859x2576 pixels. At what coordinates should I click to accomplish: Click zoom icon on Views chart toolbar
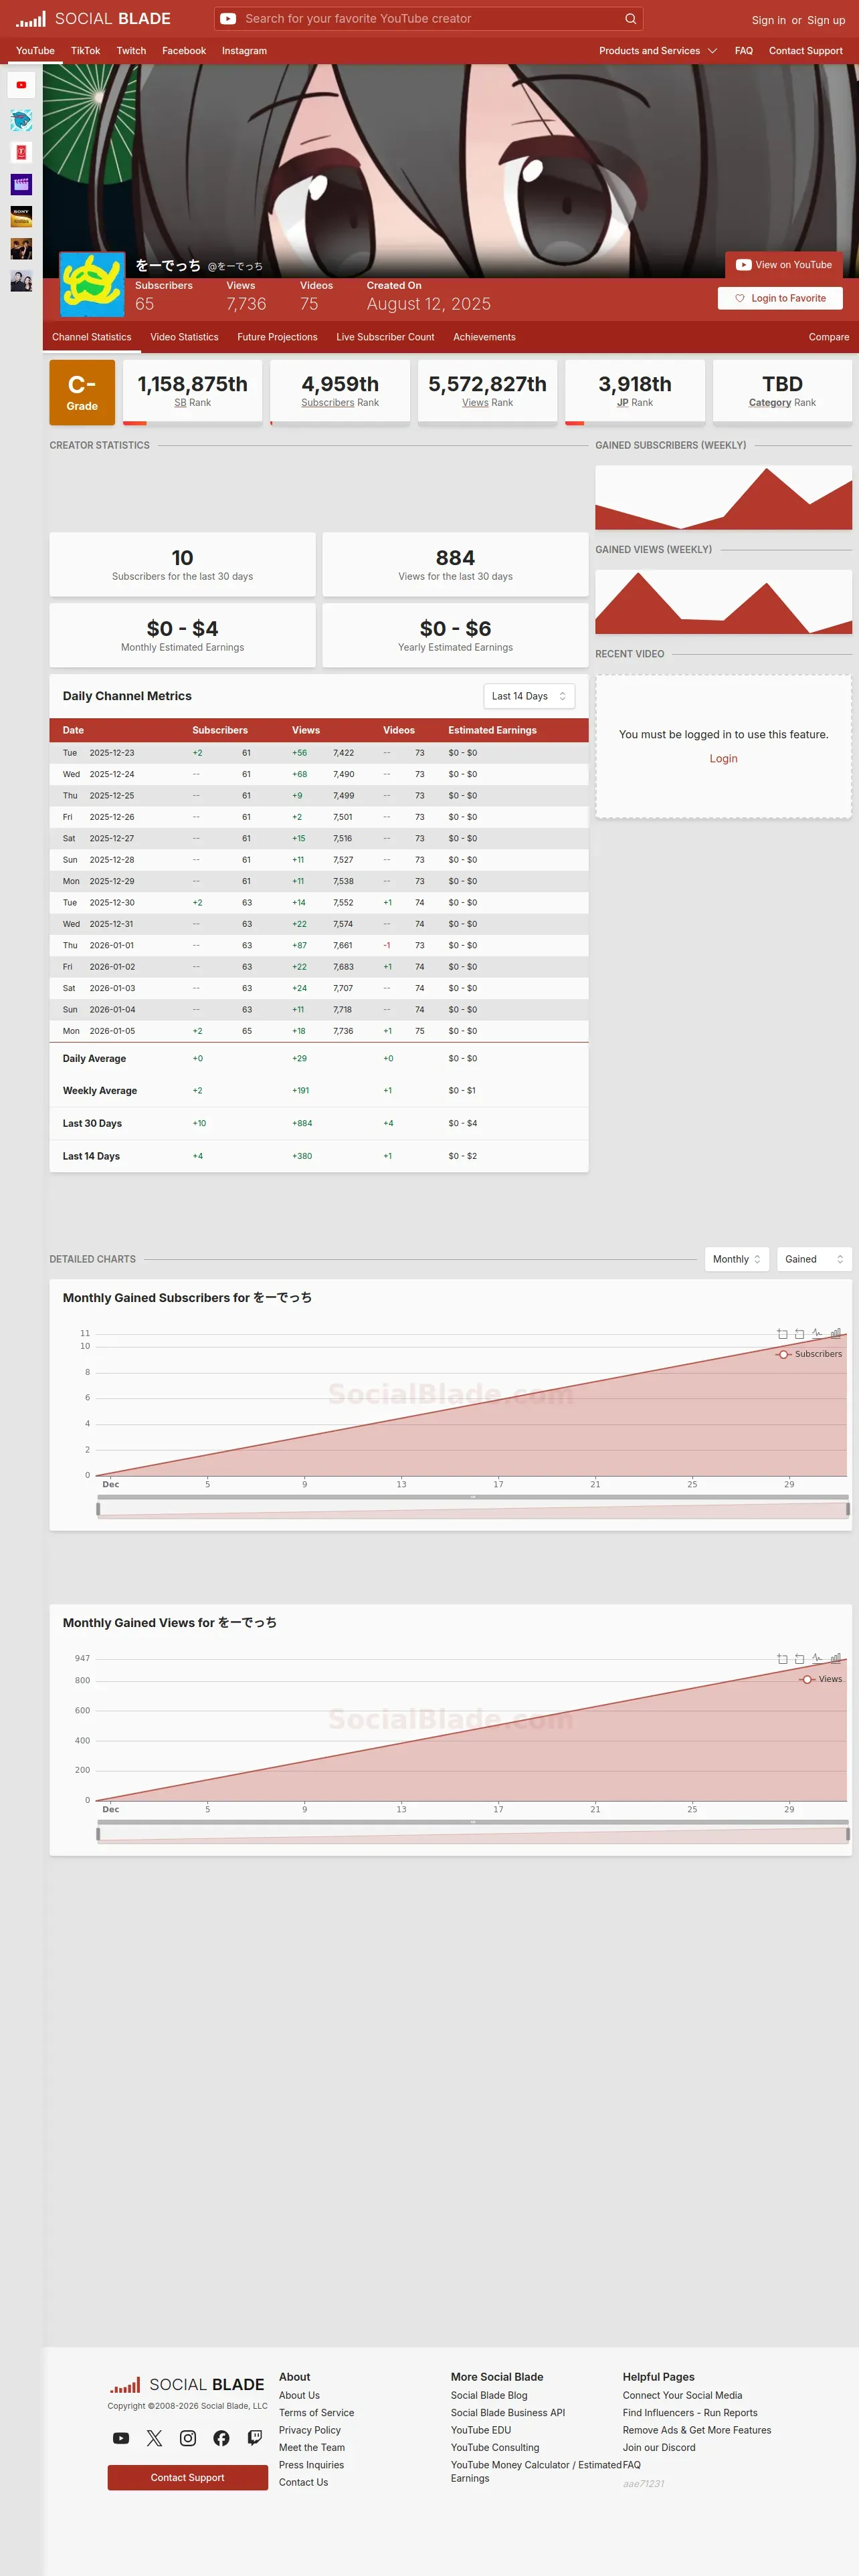pyautogui.click(x=782, y=1659)
